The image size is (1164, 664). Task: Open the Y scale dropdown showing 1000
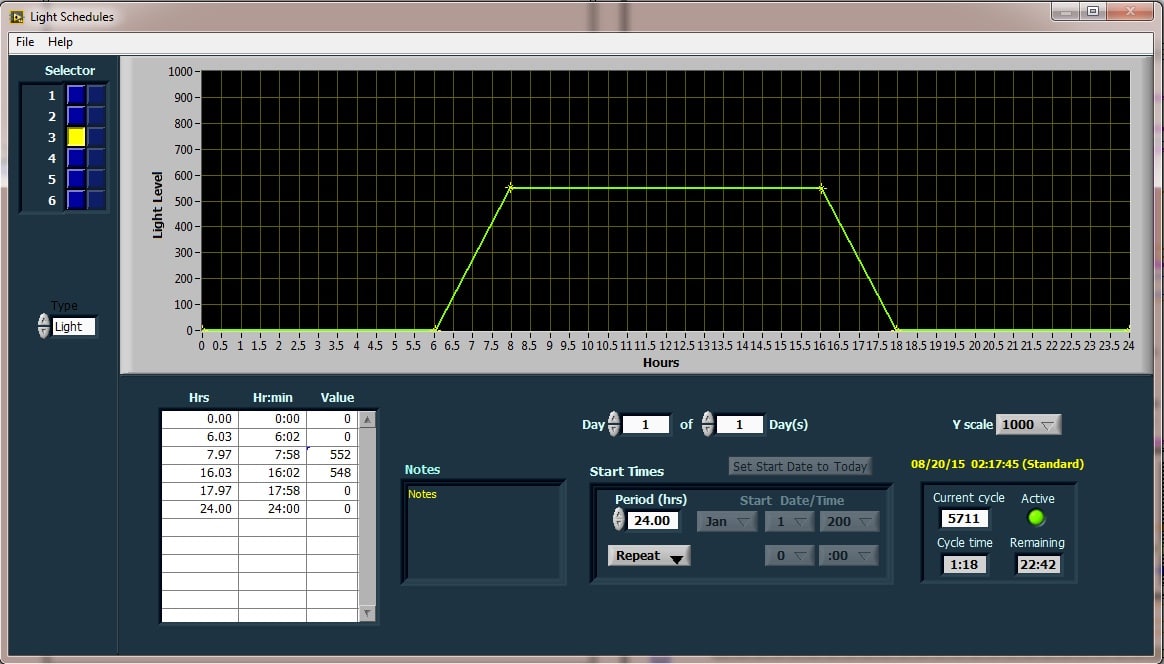(1028, 424)
